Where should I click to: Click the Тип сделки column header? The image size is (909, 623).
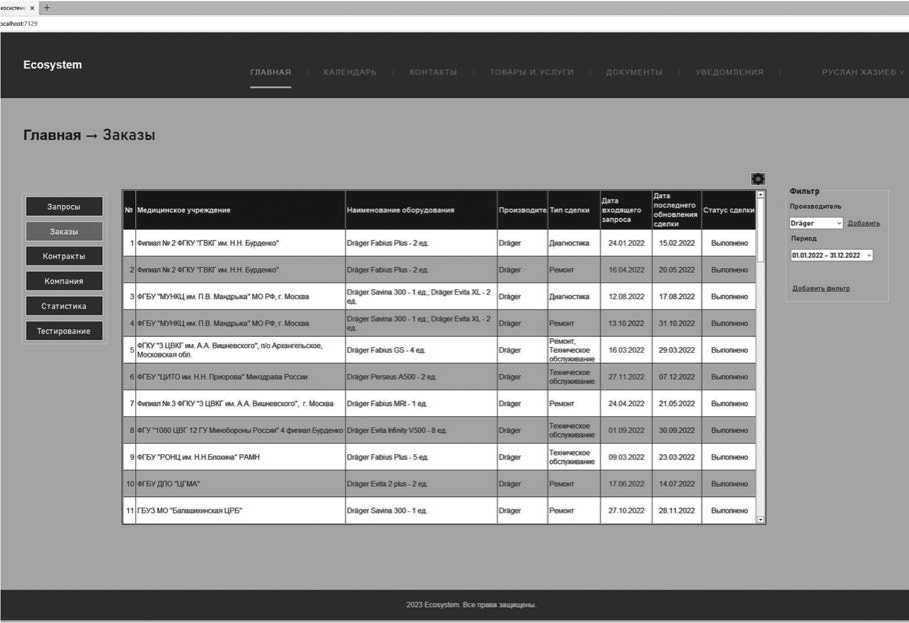574,210
